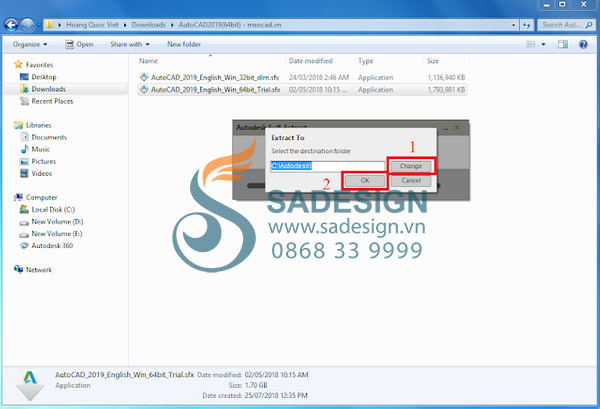The width and height of the screenshot is (600, 409).
Task: Click Cancel in Extract To dialog
Action: click(x=411, y=181)
